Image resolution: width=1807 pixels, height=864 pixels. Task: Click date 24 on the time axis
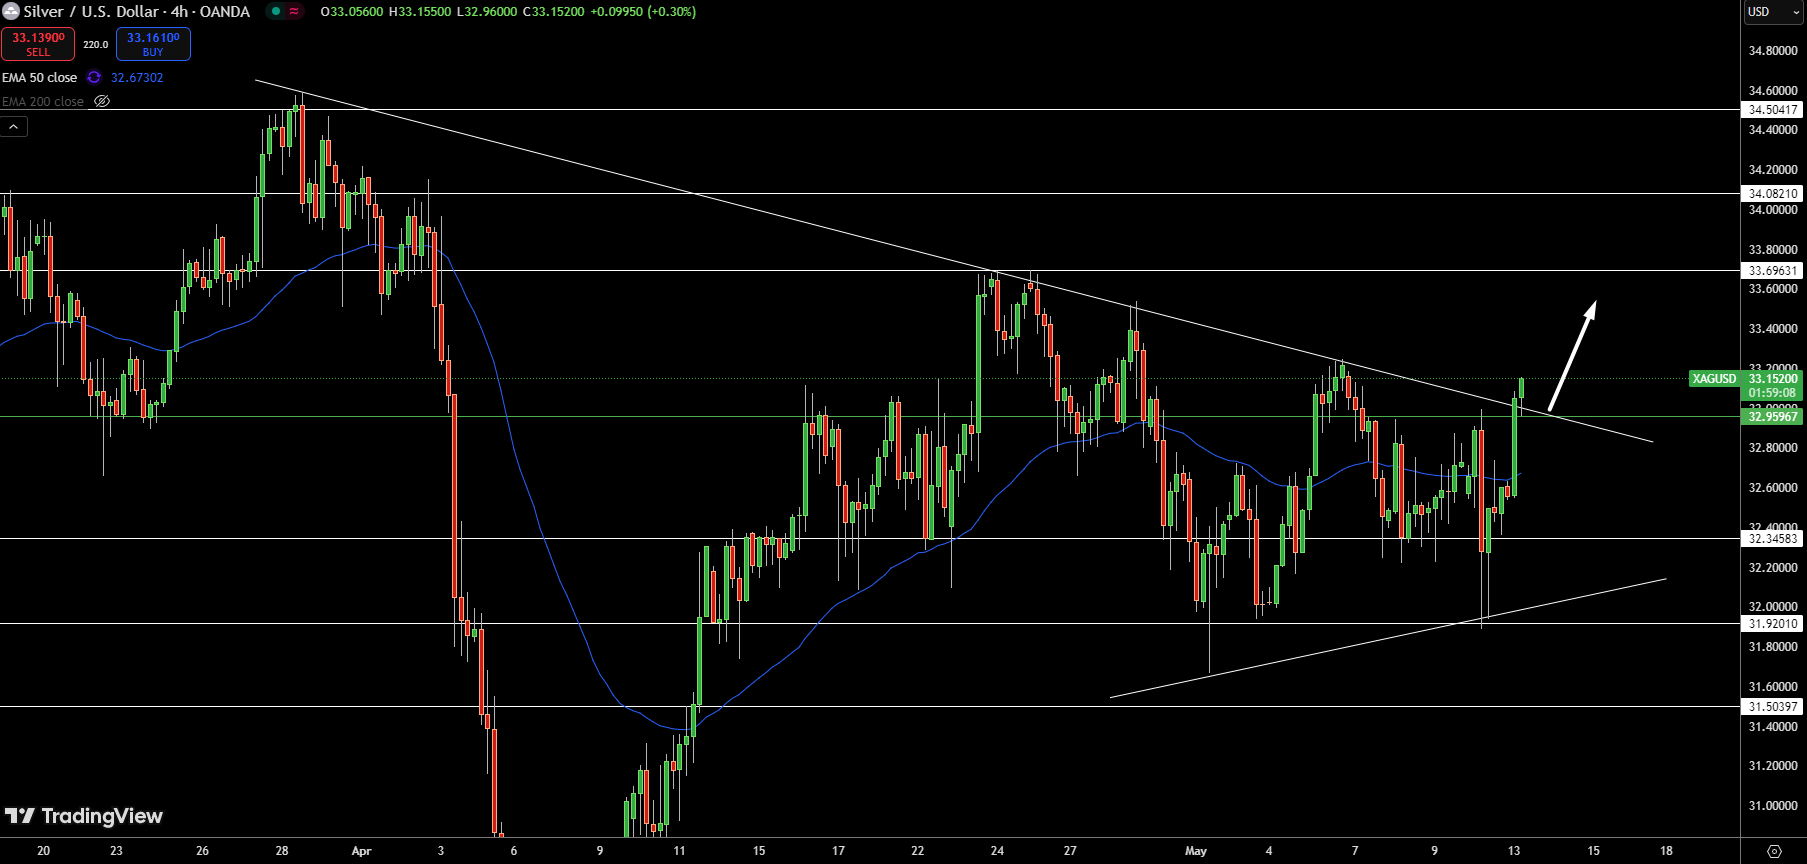pyautogui.click(x=997, y=851)
